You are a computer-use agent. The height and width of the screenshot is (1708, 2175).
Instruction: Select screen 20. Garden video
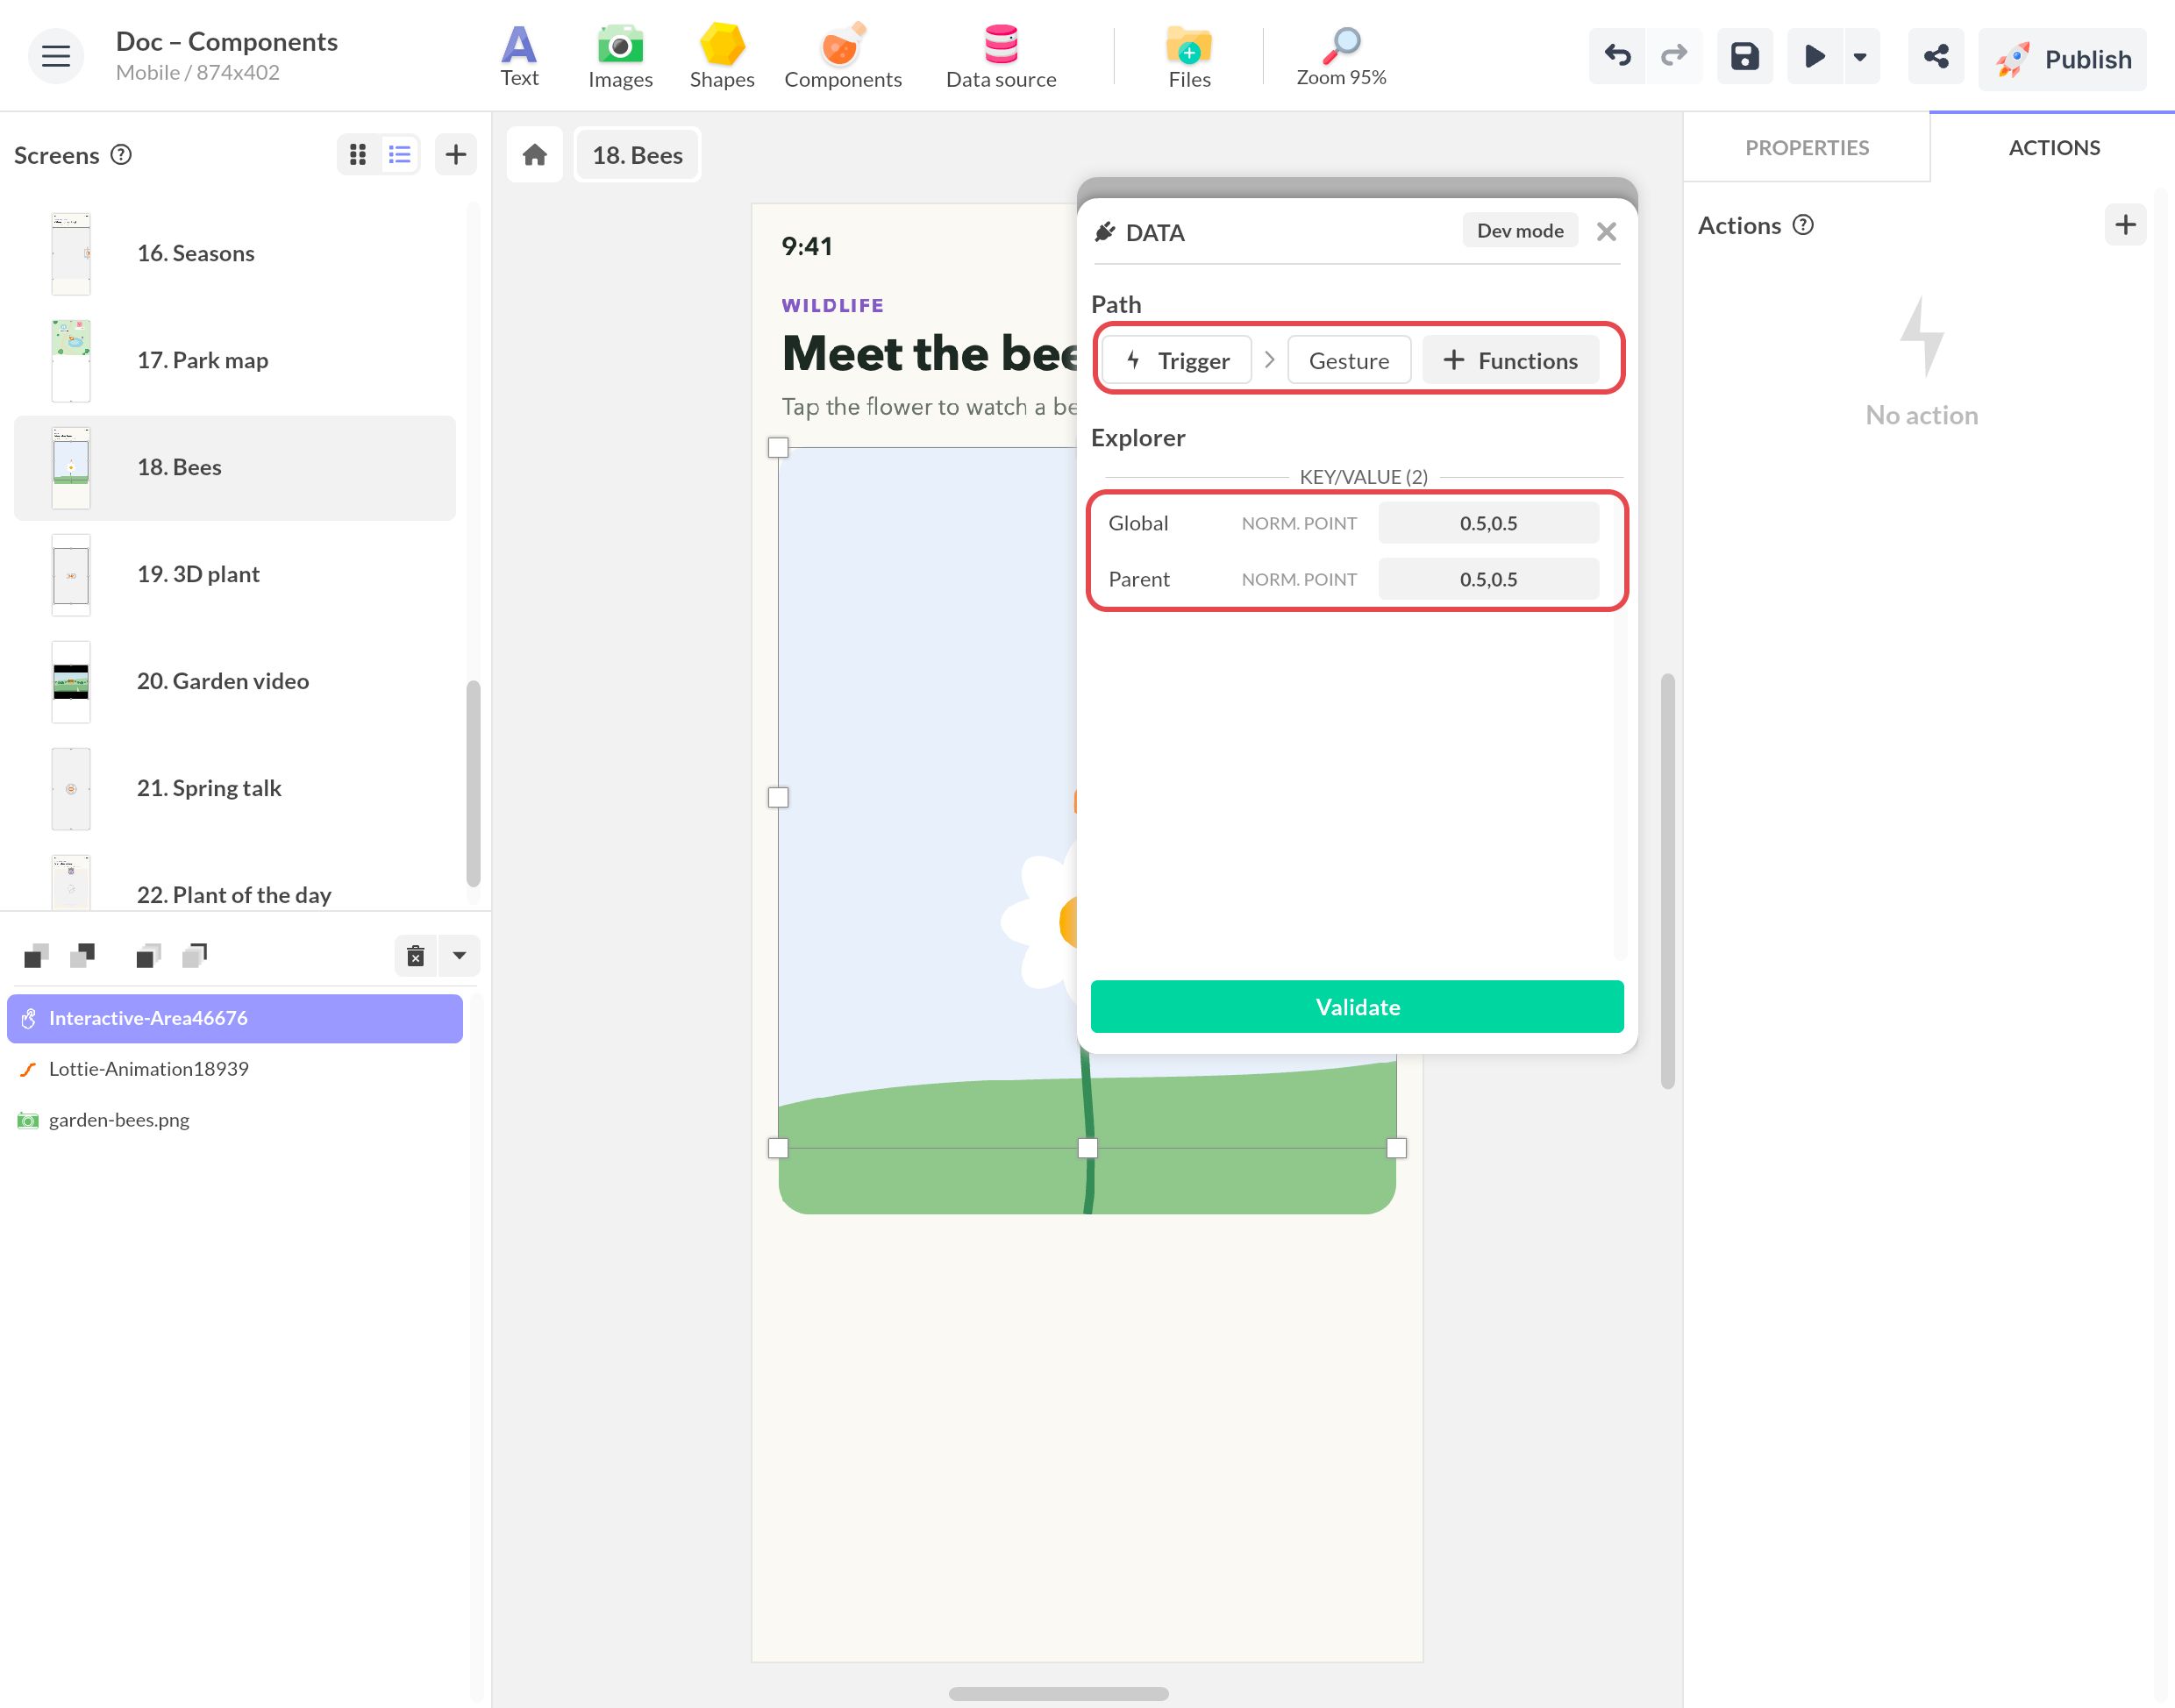(235, 681)
